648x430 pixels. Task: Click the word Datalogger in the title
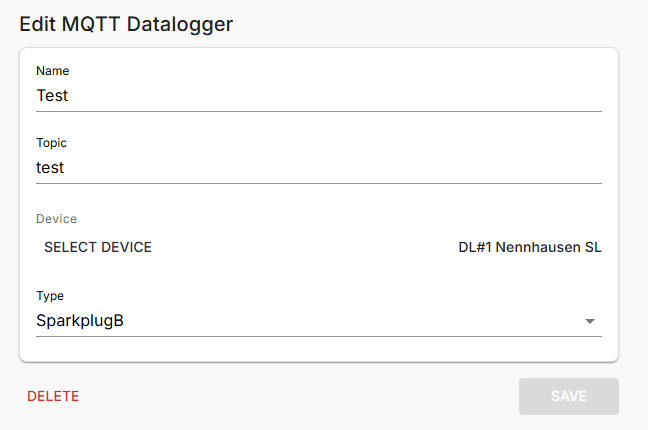coord(180,24)
